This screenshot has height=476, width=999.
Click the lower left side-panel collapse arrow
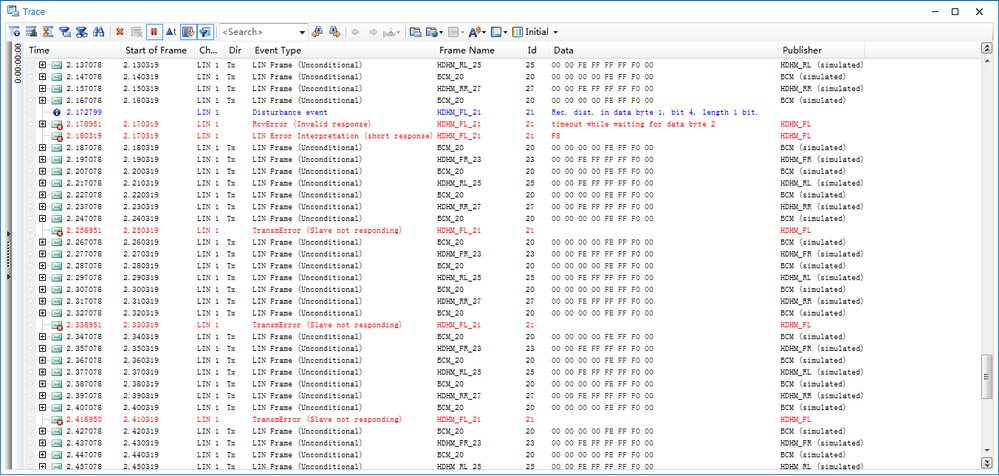tap(8, 277)
